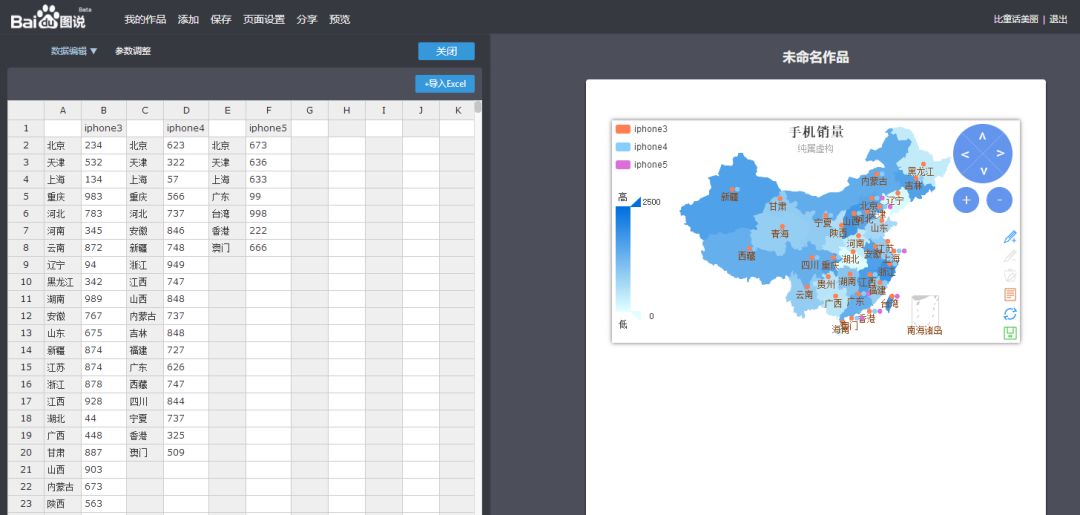Image resolution: width=1080 pixels, height=515 pixels.
Task: Click the 退出 logout link
Action: point(1058,19)
